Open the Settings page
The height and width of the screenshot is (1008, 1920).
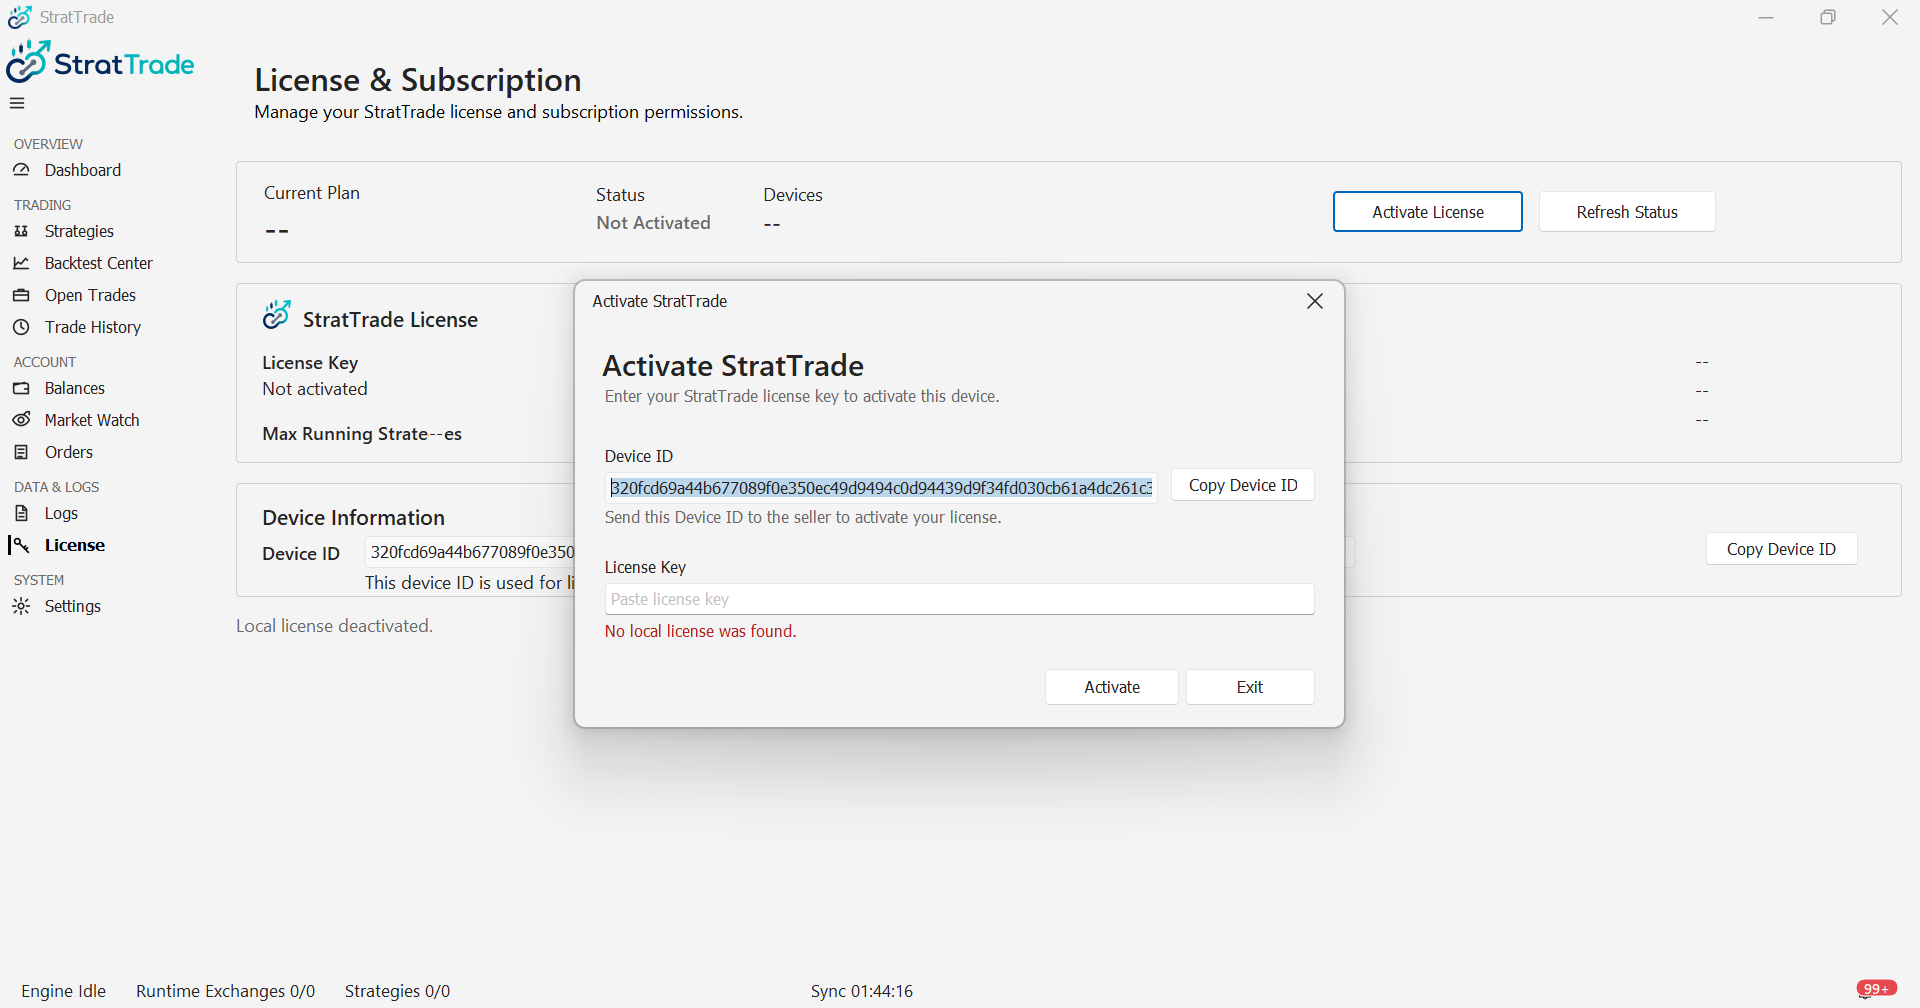click(73, 606)
